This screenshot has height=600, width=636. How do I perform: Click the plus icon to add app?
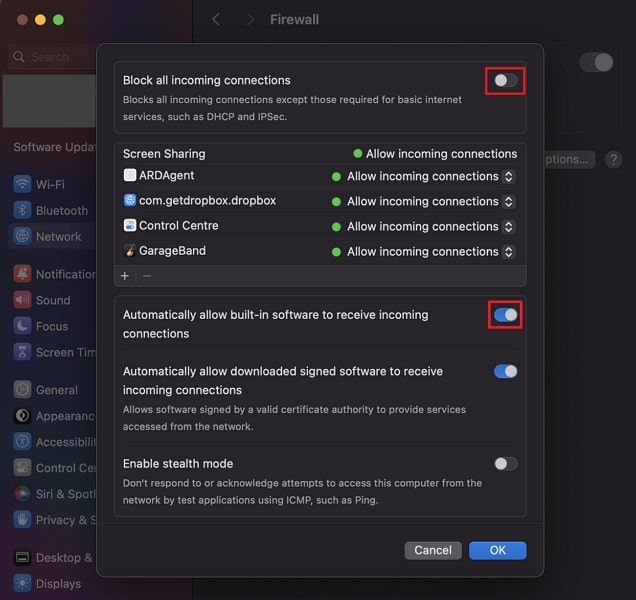tap(125, 276)
